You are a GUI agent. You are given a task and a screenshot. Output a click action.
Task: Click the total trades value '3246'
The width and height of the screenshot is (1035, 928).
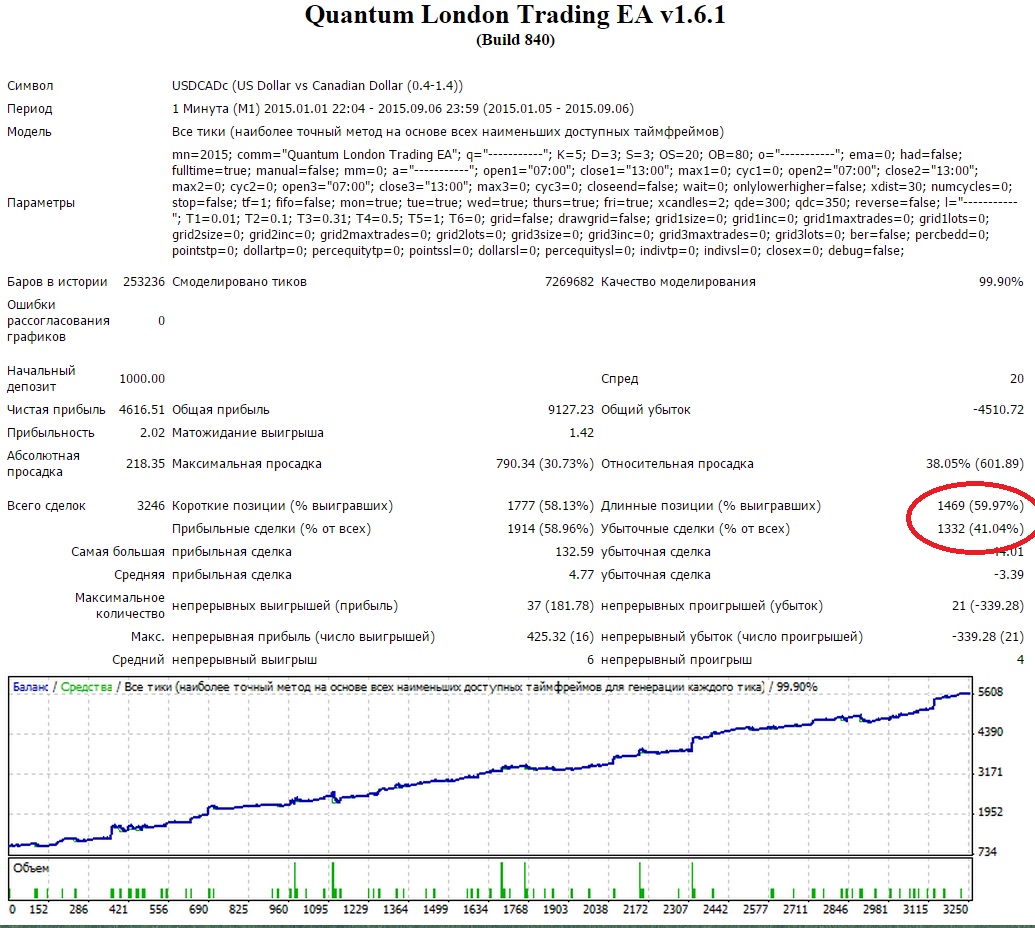click(x=151, y=506)
